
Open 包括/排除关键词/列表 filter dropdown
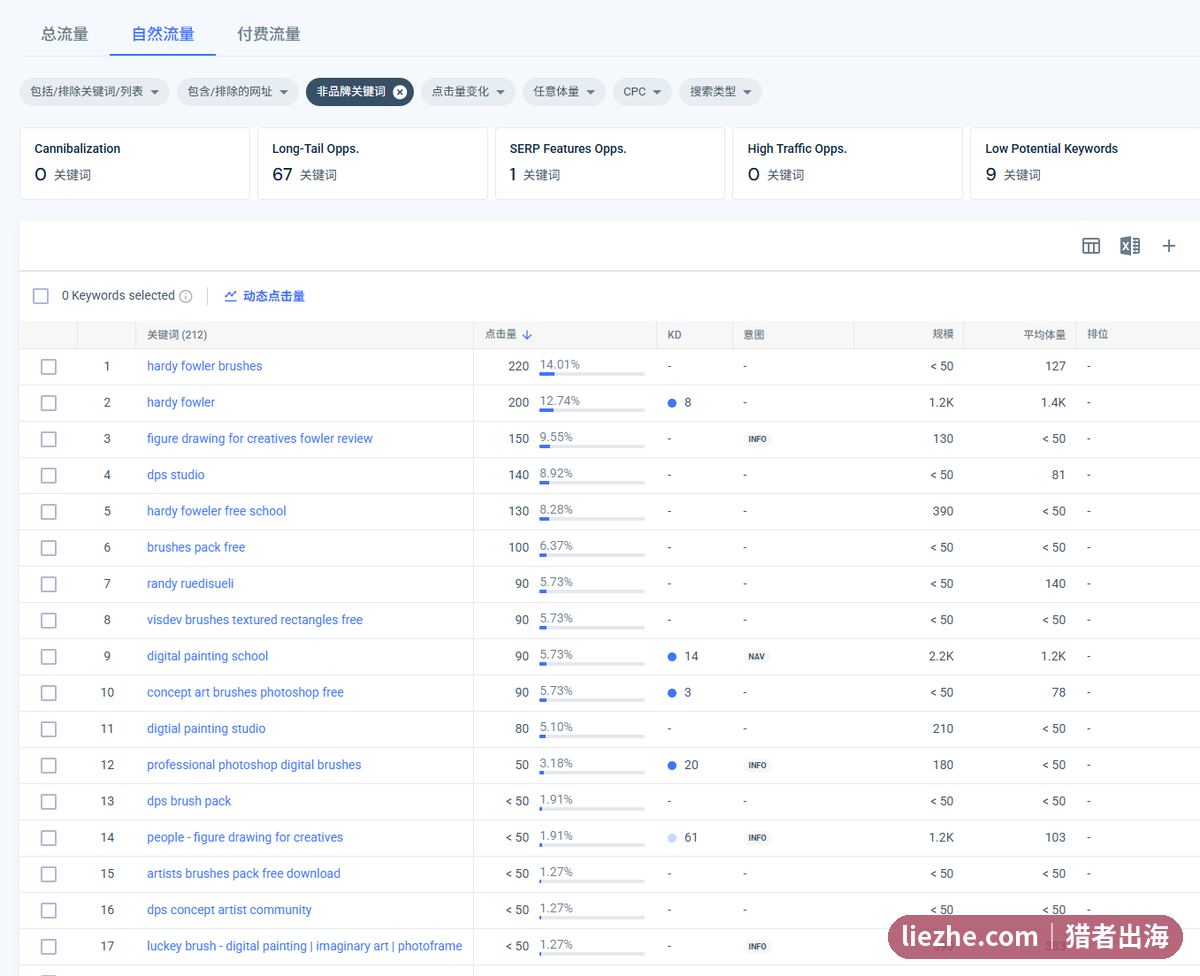[94, 92]
